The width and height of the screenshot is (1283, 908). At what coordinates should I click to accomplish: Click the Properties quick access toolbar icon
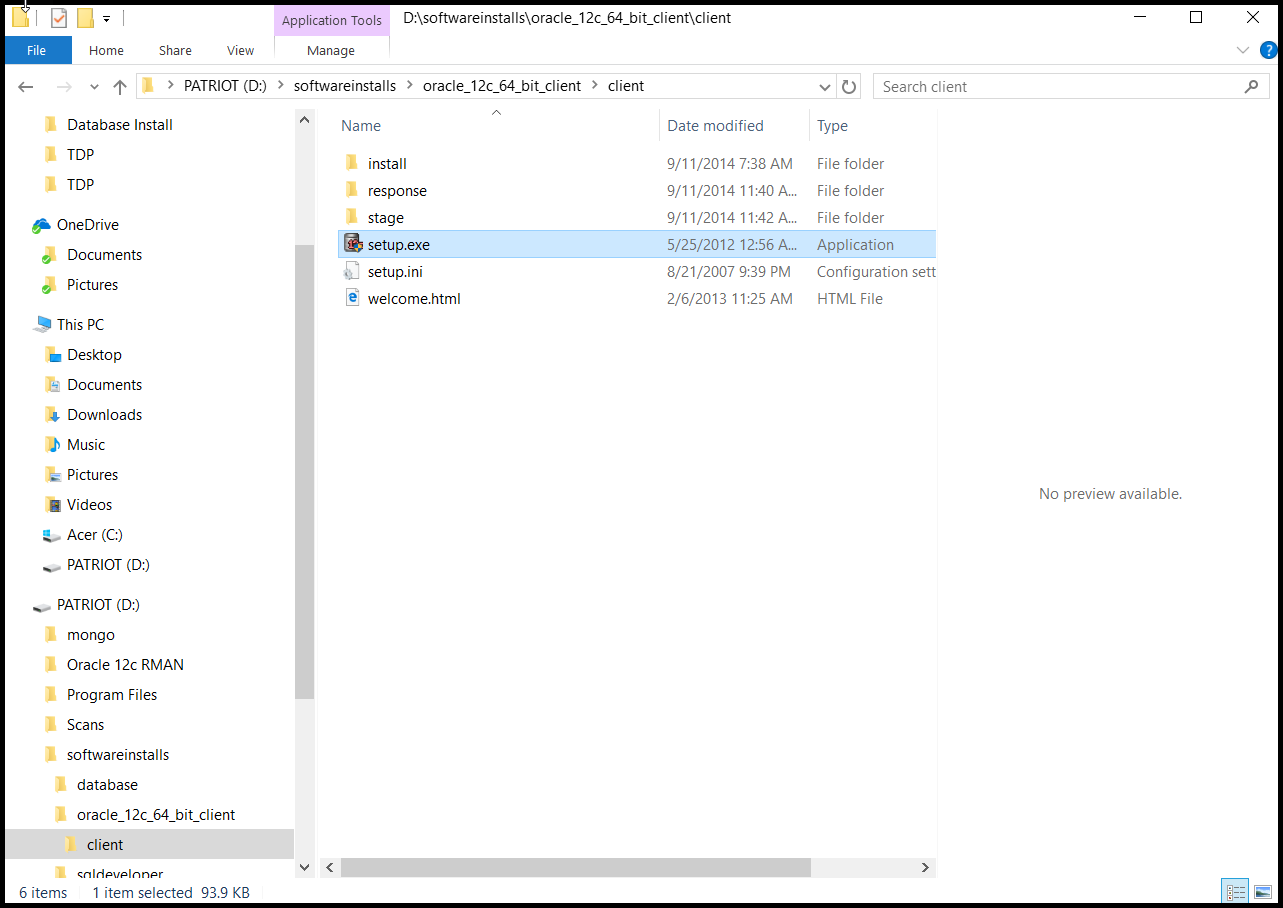(59, 18)
